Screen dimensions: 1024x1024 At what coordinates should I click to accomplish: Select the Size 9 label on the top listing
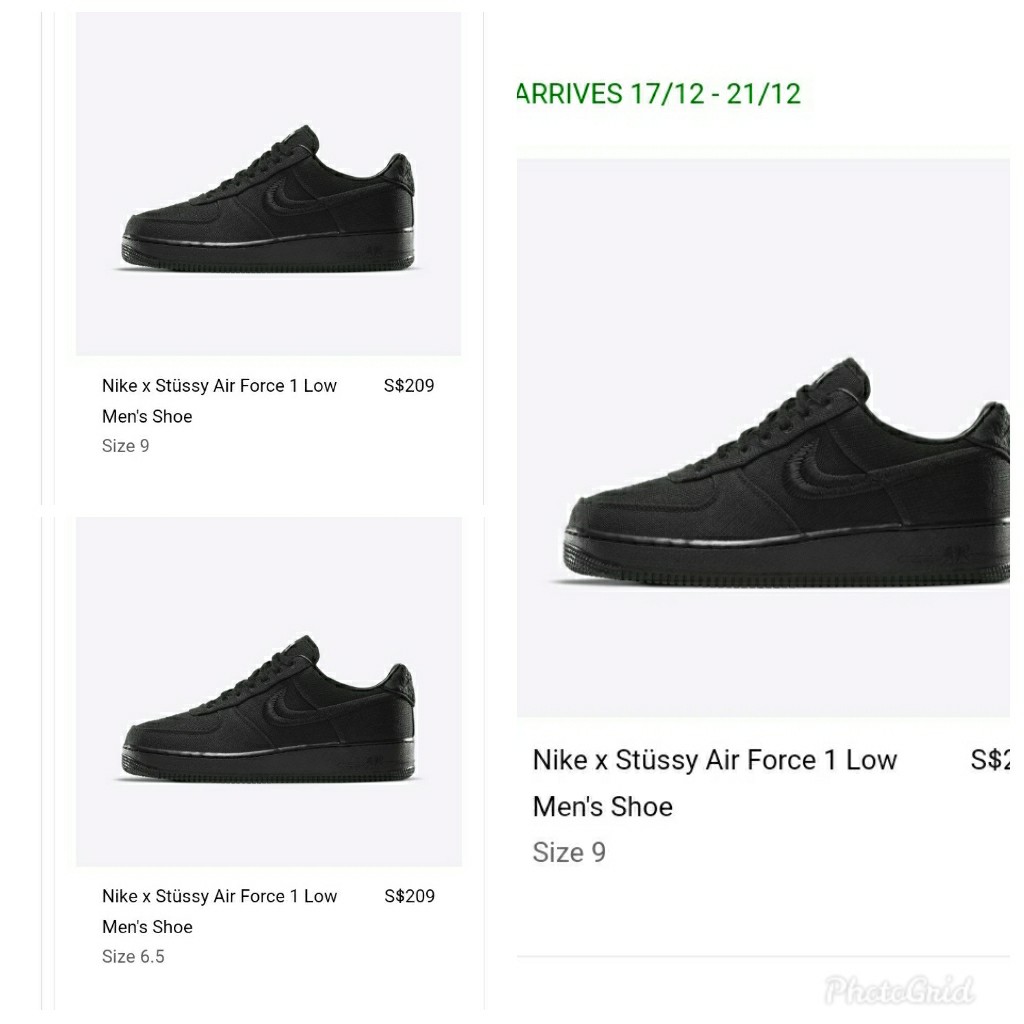124,446
